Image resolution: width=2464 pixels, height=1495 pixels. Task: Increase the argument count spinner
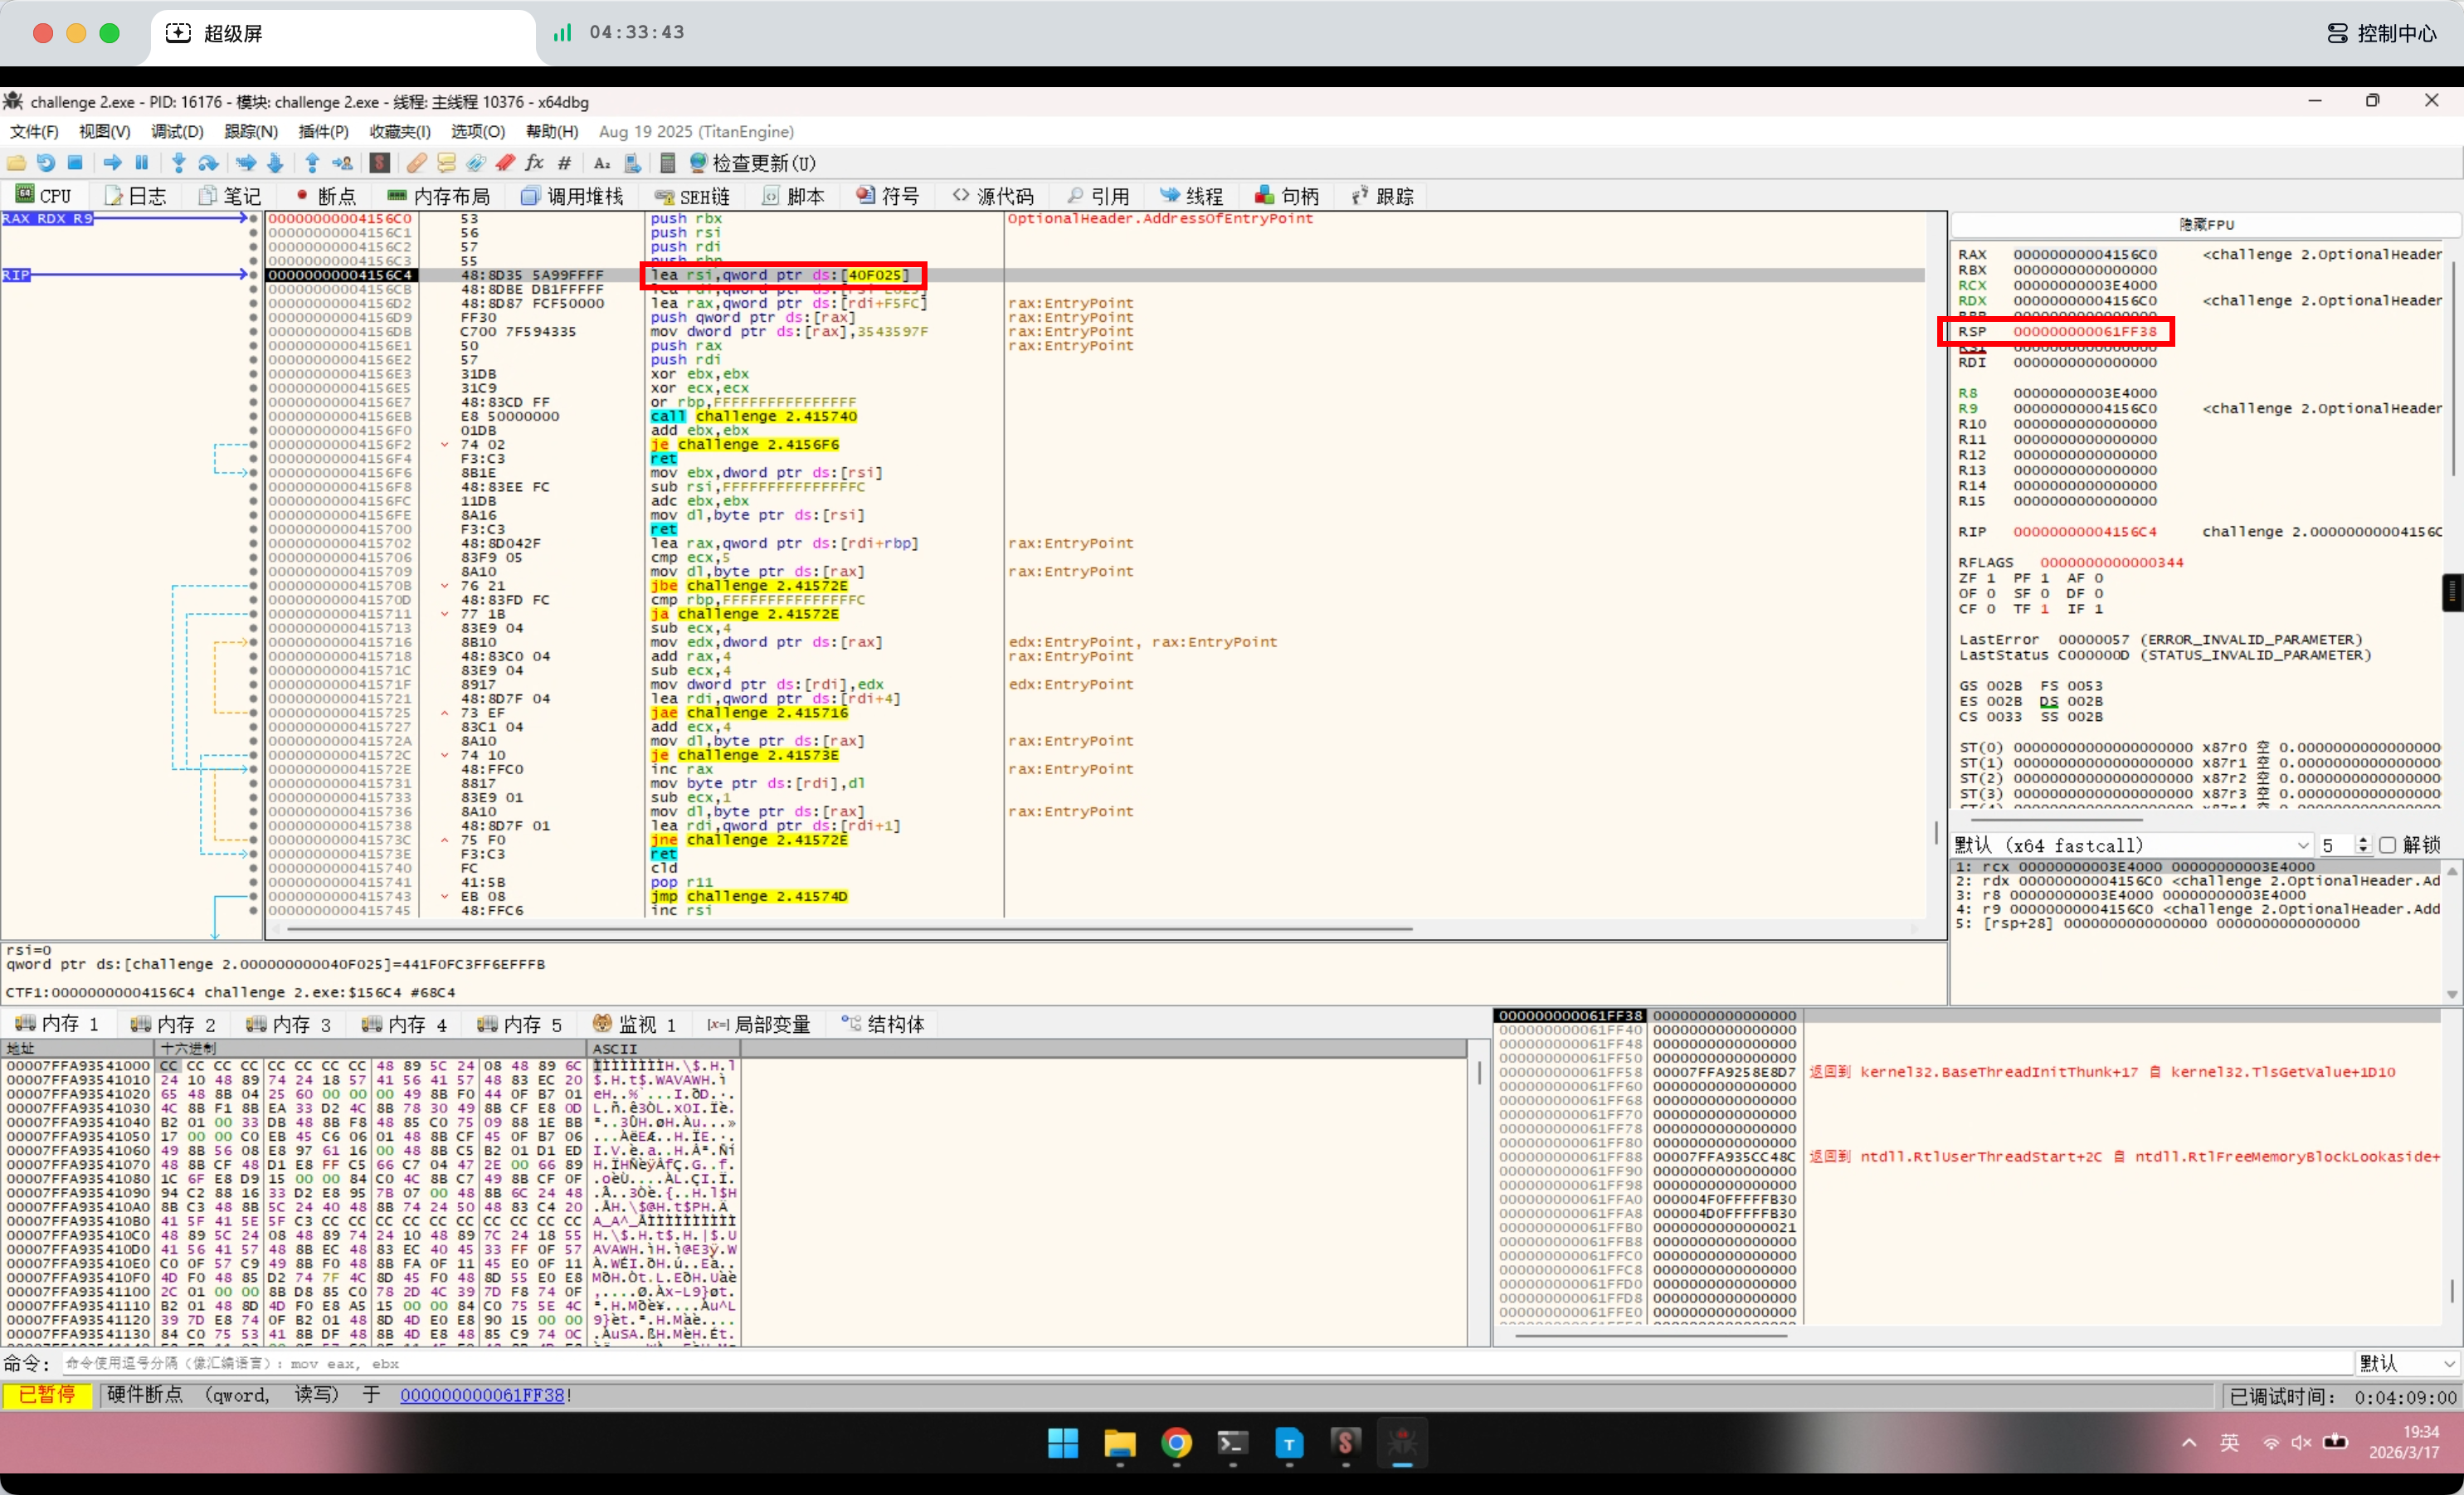click(x=2363, y=841)
